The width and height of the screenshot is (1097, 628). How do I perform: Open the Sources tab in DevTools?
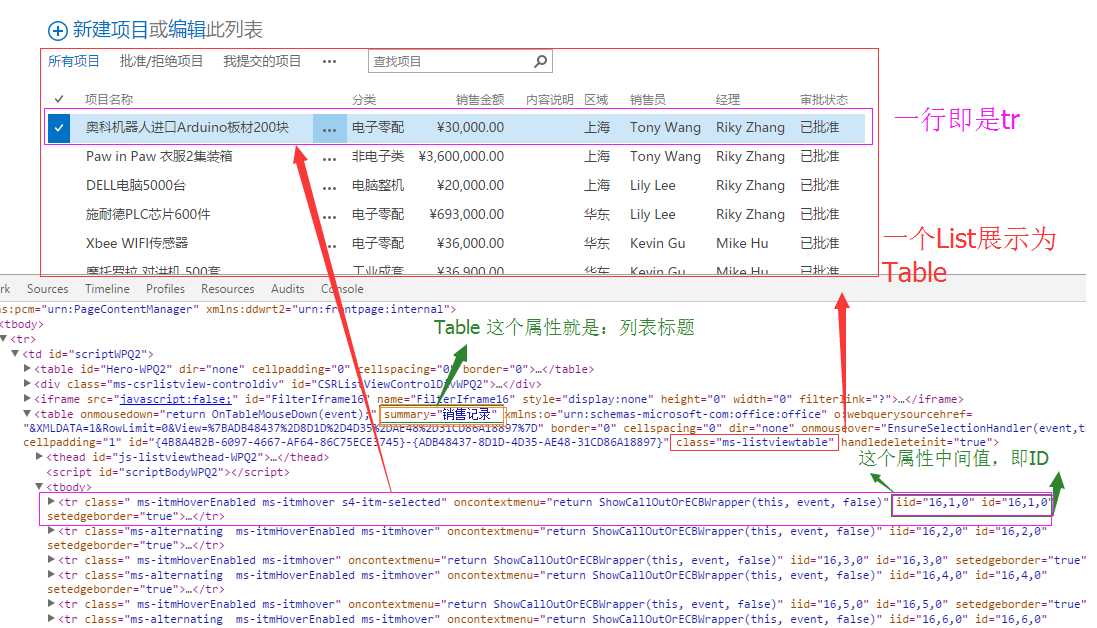pyautogui.click(x=48, y=289)
